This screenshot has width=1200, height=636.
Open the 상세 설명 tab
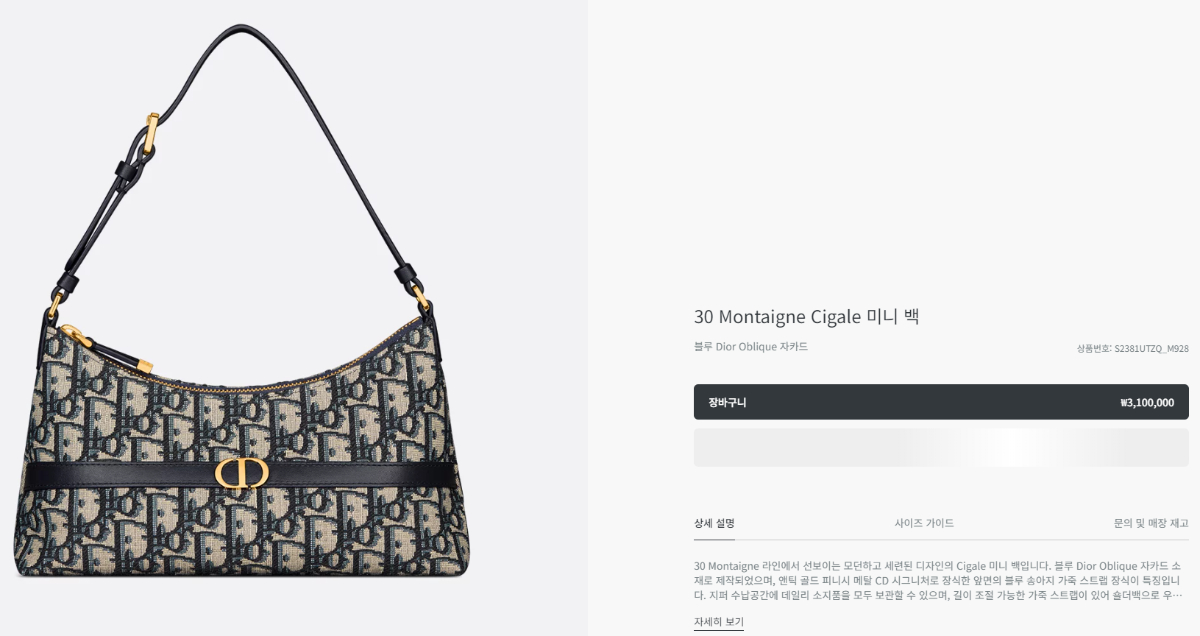(x=714, y=523)
